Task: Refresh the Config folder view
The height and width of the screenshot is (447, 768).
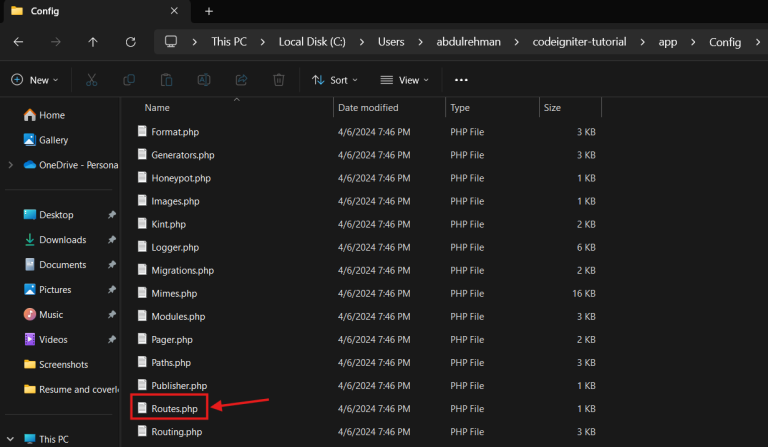Action: (x=130, y=42)
